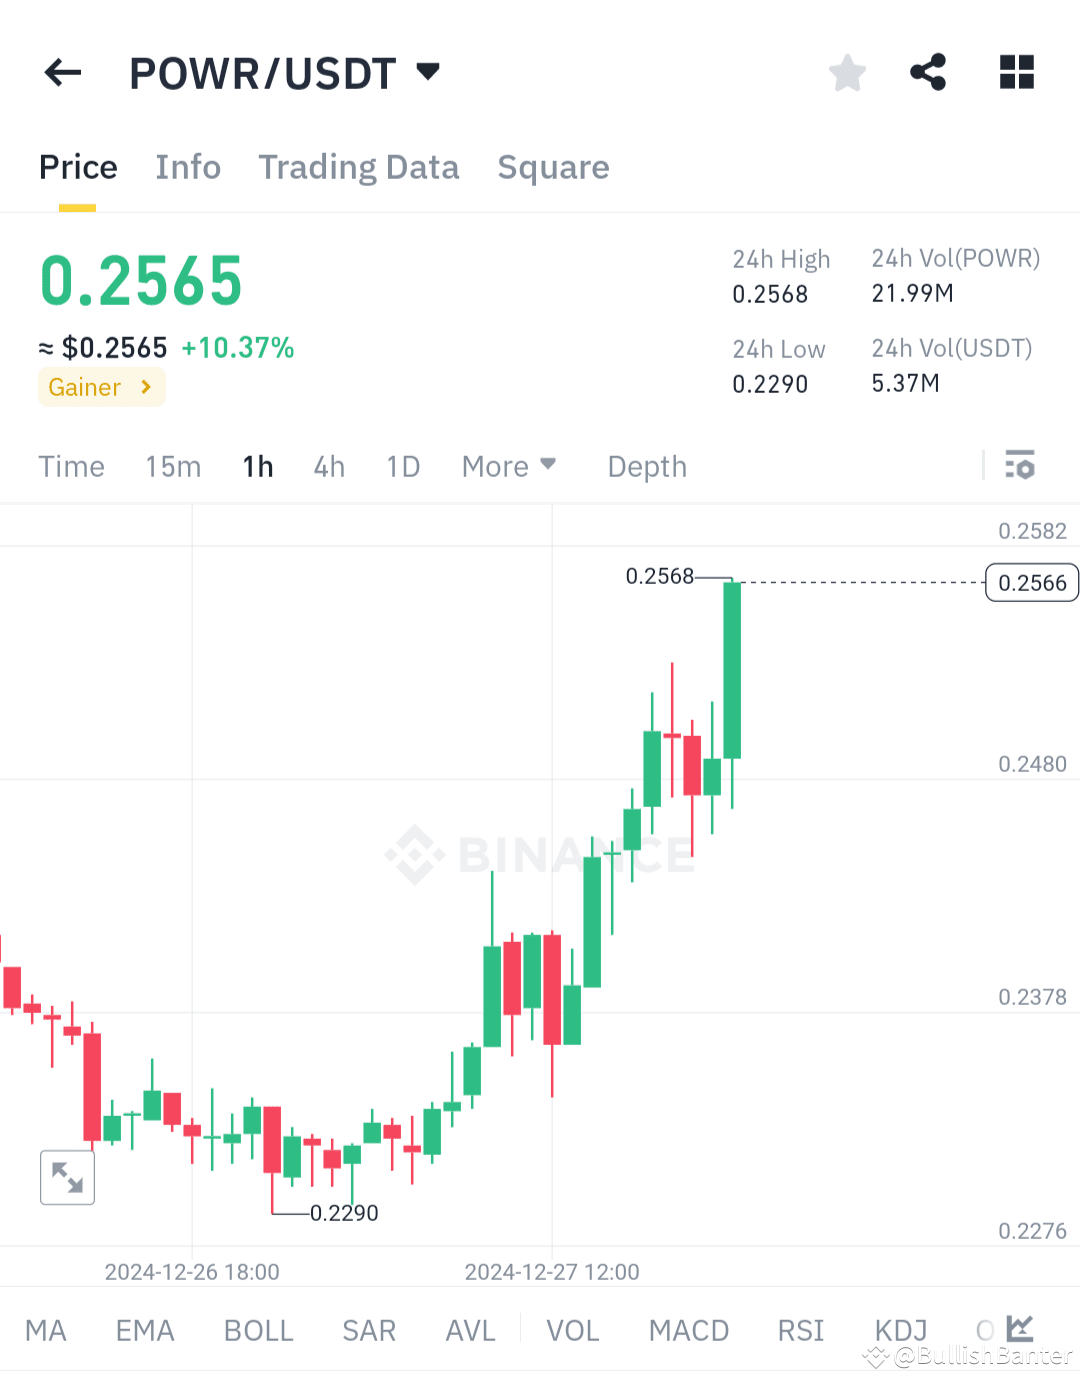Tap the 0.2566 price label on chart

click(x=1031, y=582)
